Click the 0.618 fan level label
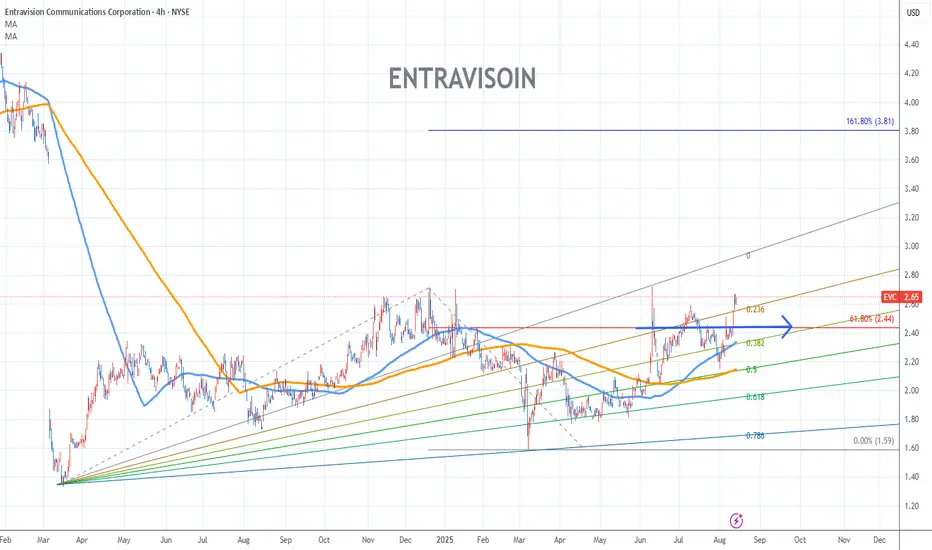 [755, 397]
